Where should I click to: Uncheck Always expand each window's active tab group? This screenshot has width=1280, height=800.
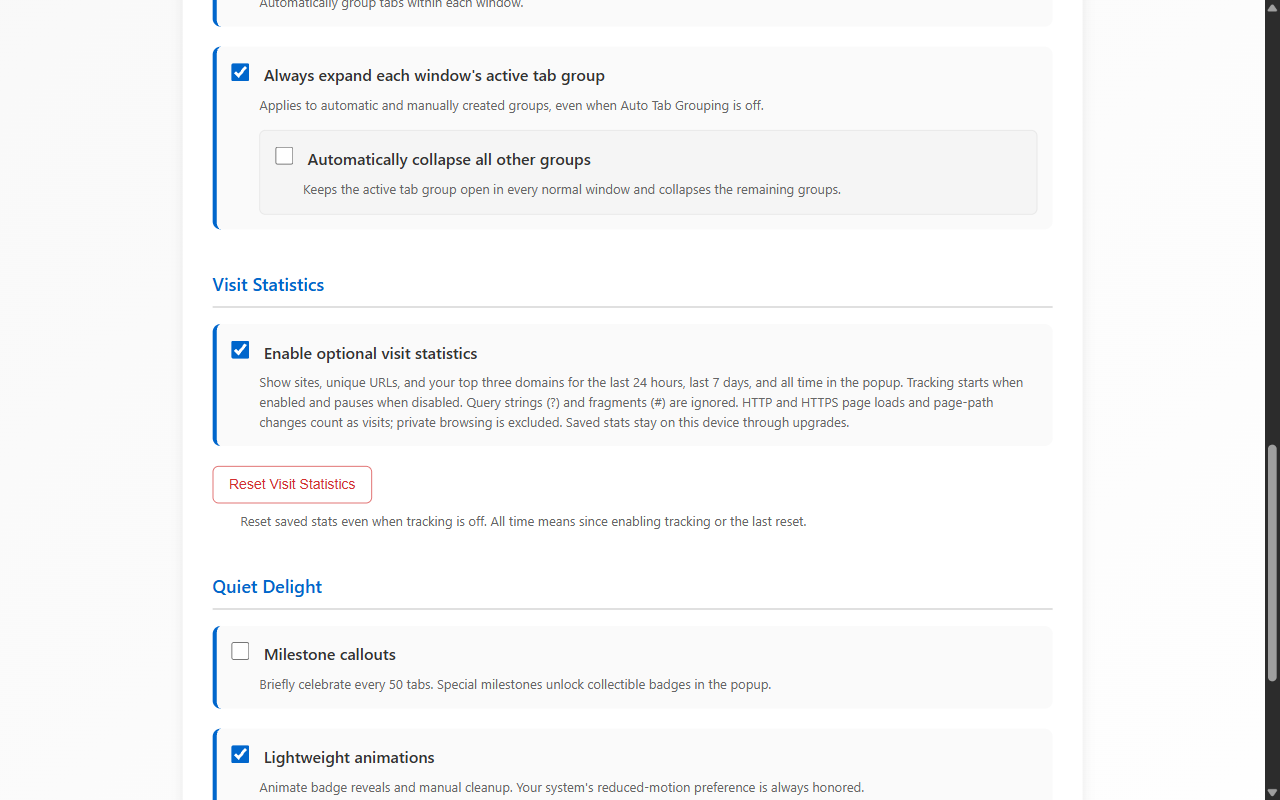tap(240, 72)
